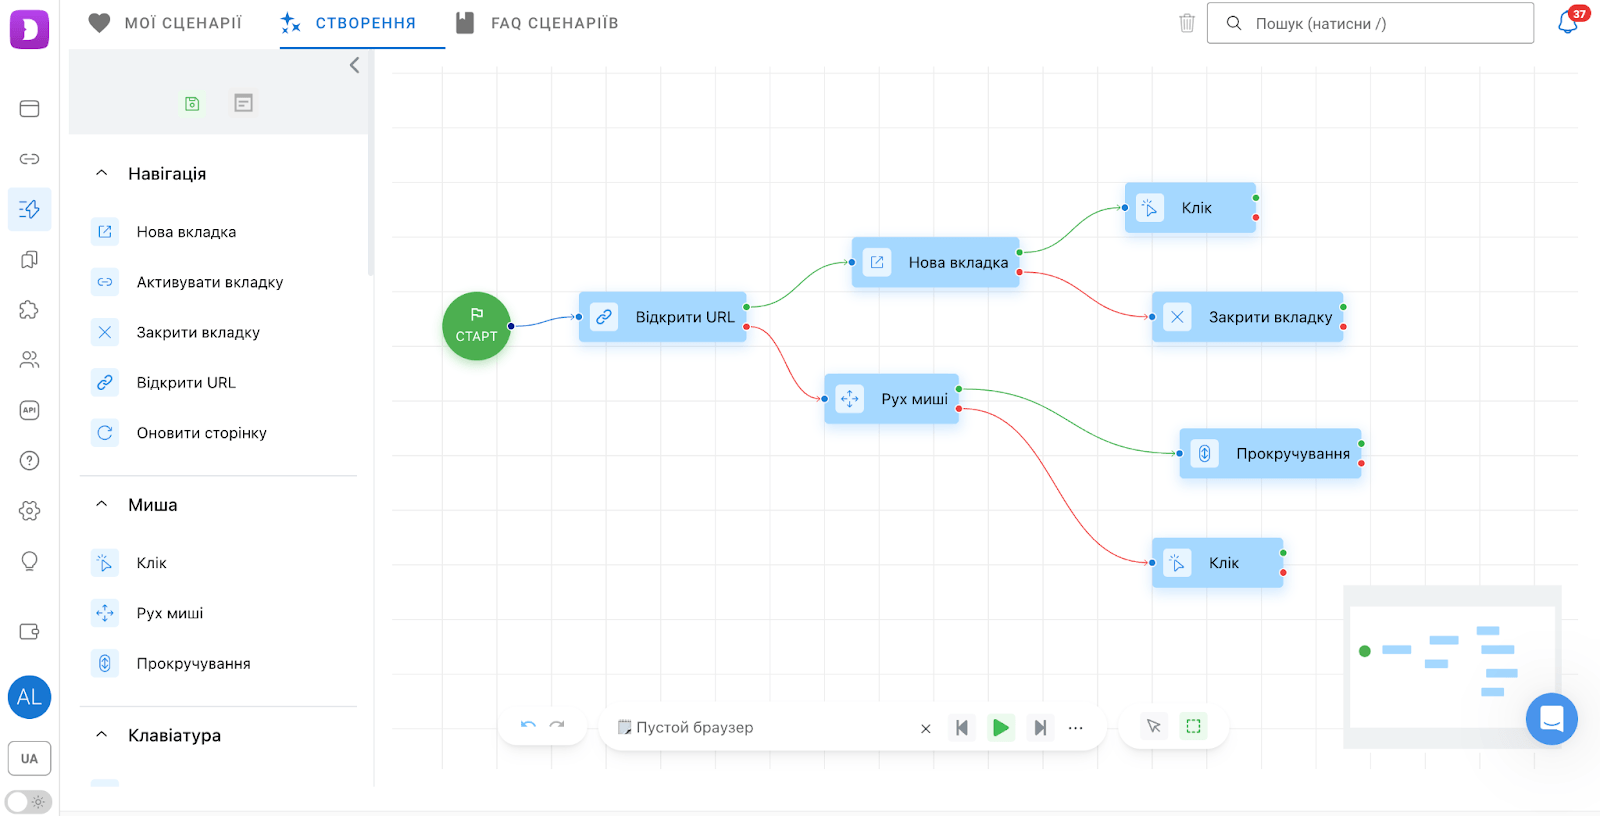
Task: Click the trash delete icon in header
Action: tap(1187, 23)
